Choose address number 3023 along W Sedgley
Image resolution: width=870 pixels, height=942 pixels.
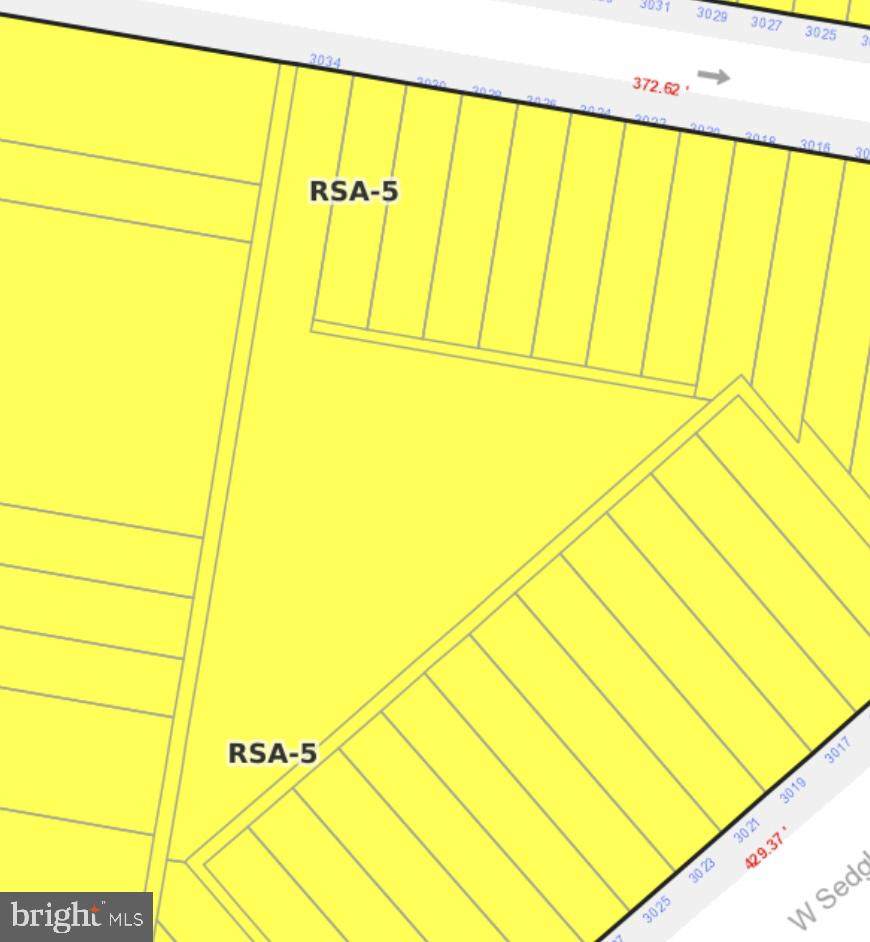[x=702, y=871]
